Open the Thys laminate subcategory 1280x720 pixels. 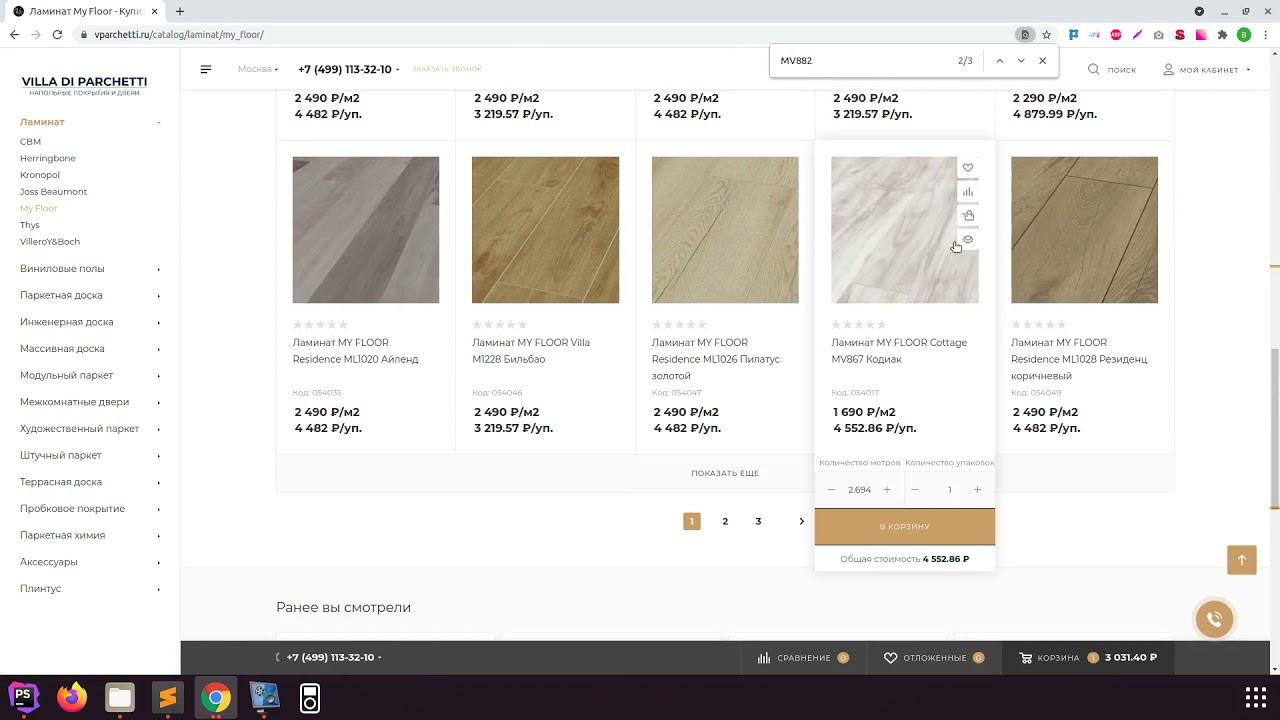tap(30, 225)
